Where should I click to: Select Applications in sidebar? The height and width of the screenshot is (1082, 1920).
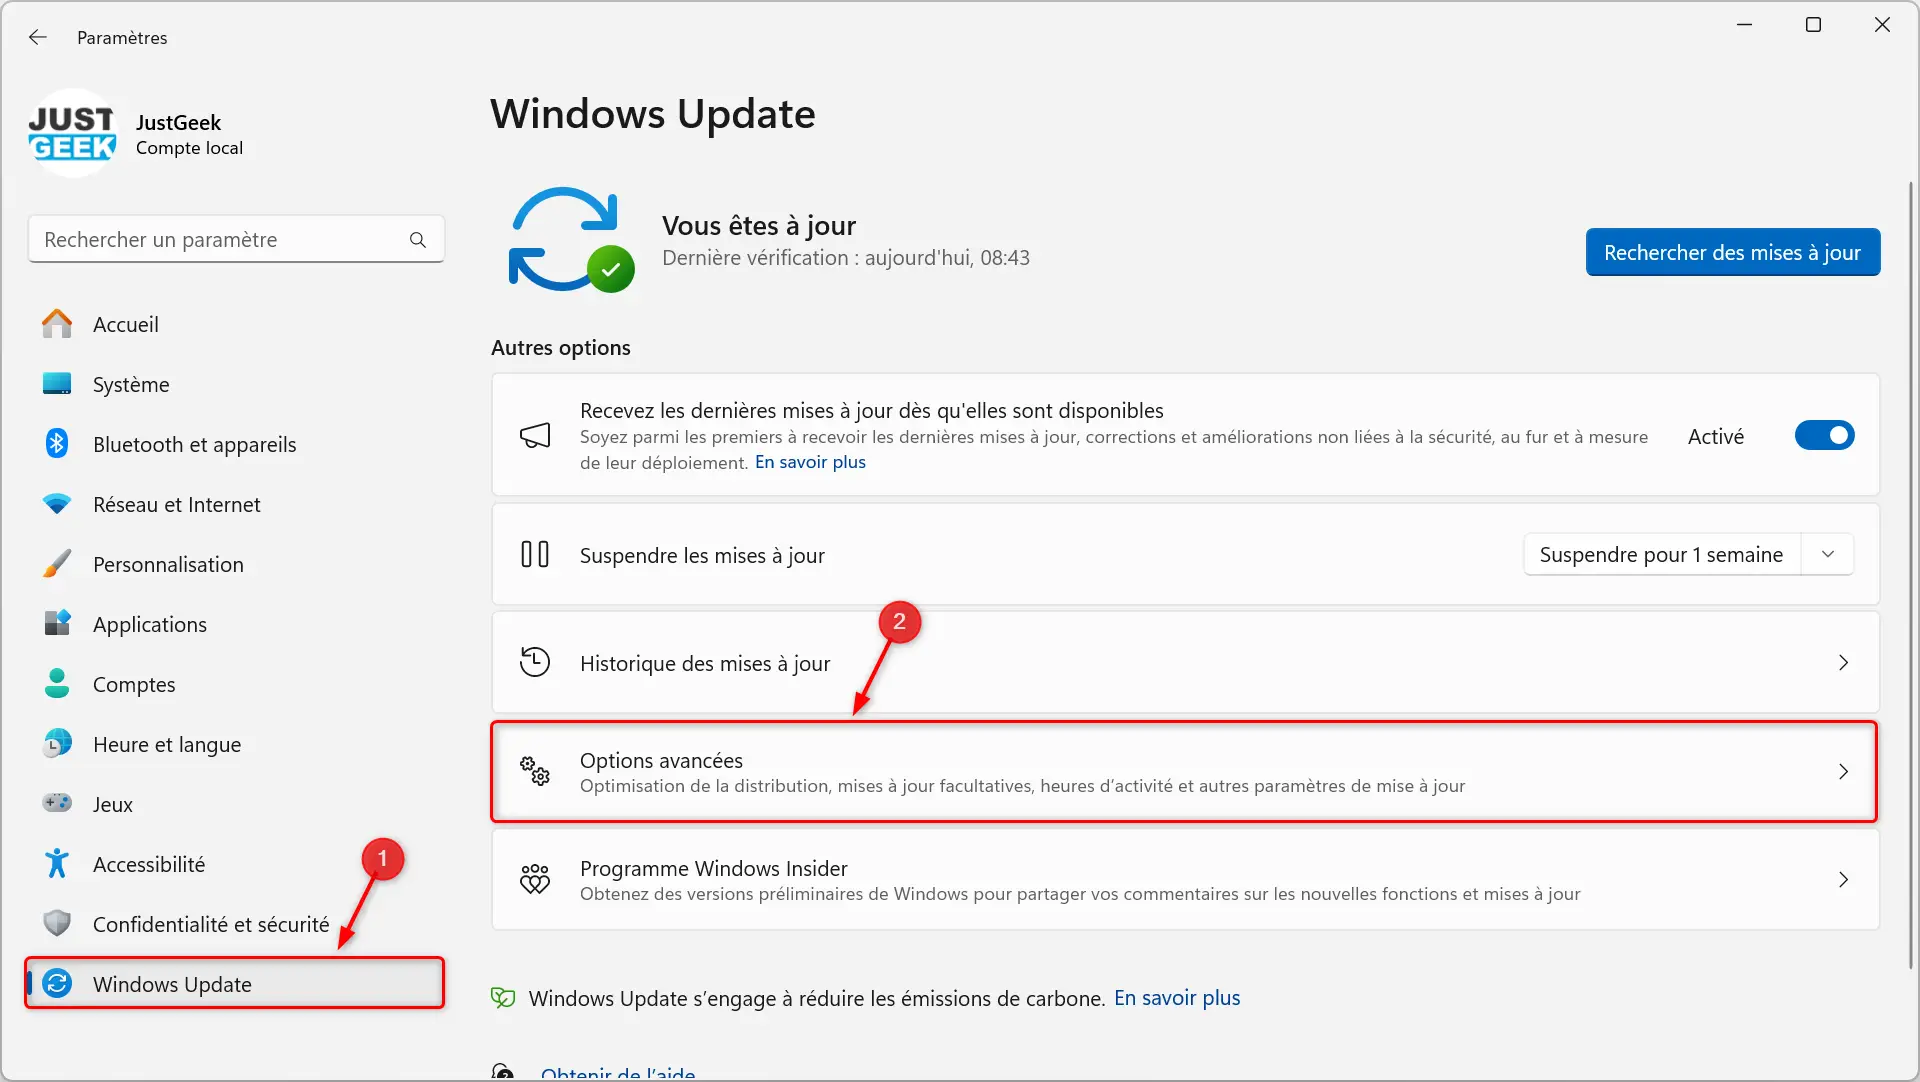236,624
